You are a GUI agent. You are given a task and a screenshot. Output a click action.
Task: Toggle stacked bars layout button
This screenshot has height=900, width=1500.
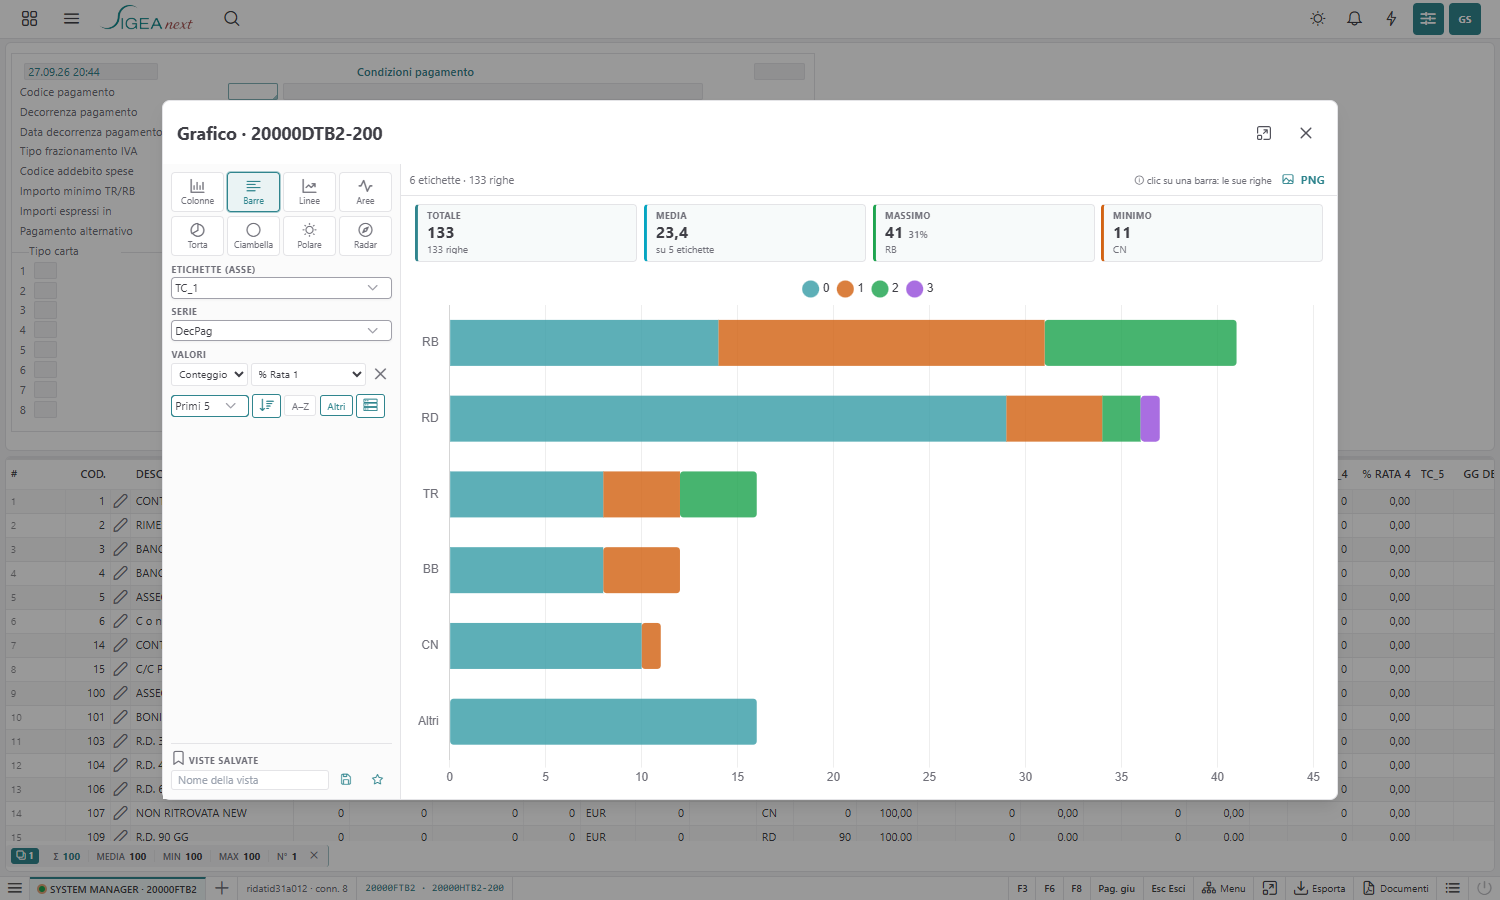(x=370, y=406)
